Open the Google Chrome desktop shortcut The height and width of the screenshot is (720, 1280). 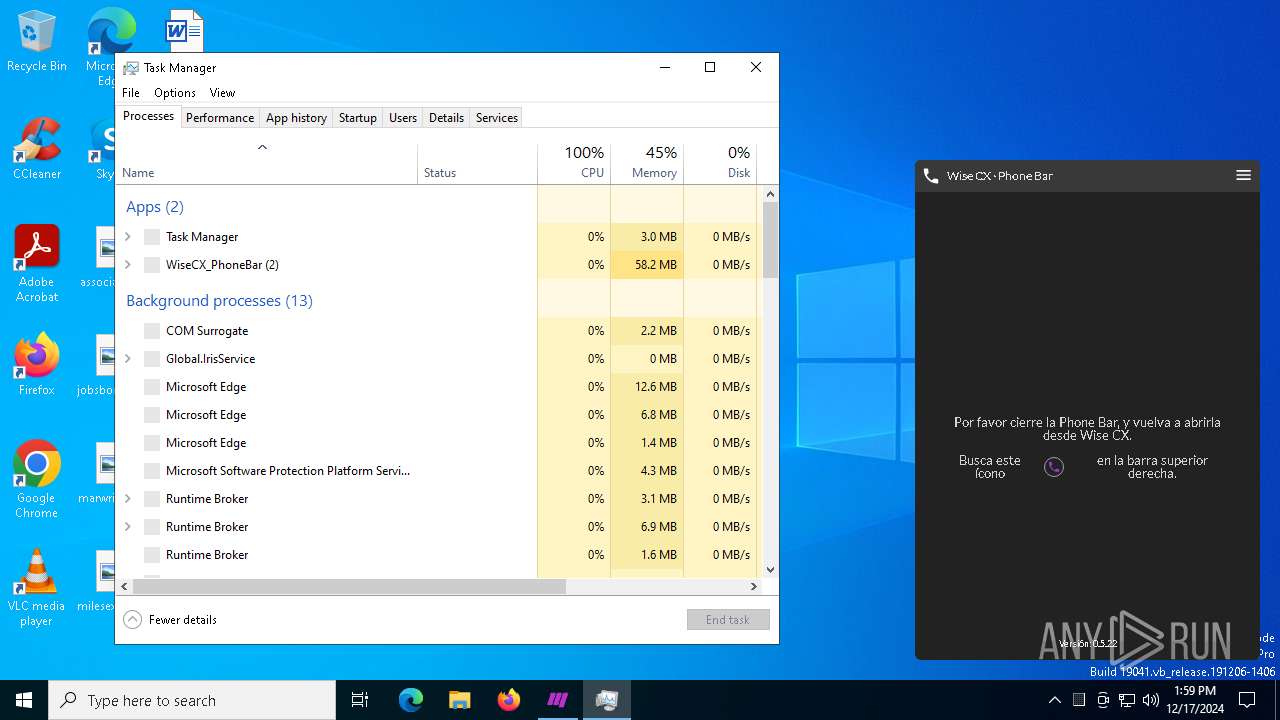(37, 480)
